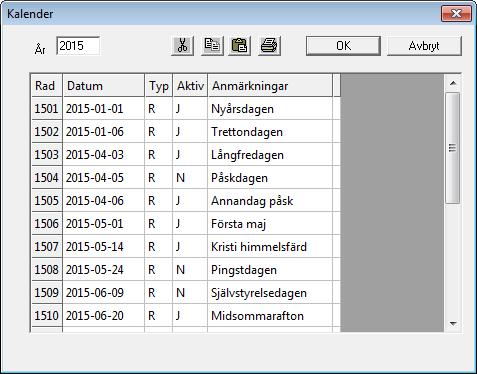Click the Aktiv J cell for Nyårsdagen
Viewport: 477px width, 374px height.
(190, 109)
